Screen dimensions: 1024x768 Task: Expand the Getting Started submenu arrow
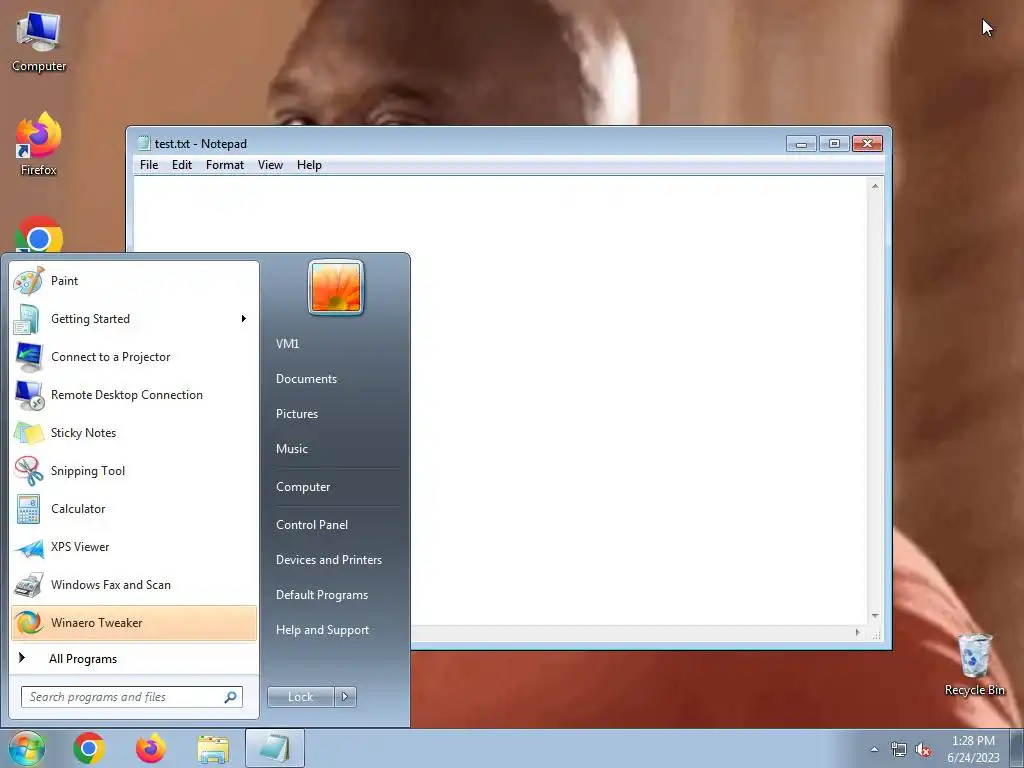coord(244,319)
